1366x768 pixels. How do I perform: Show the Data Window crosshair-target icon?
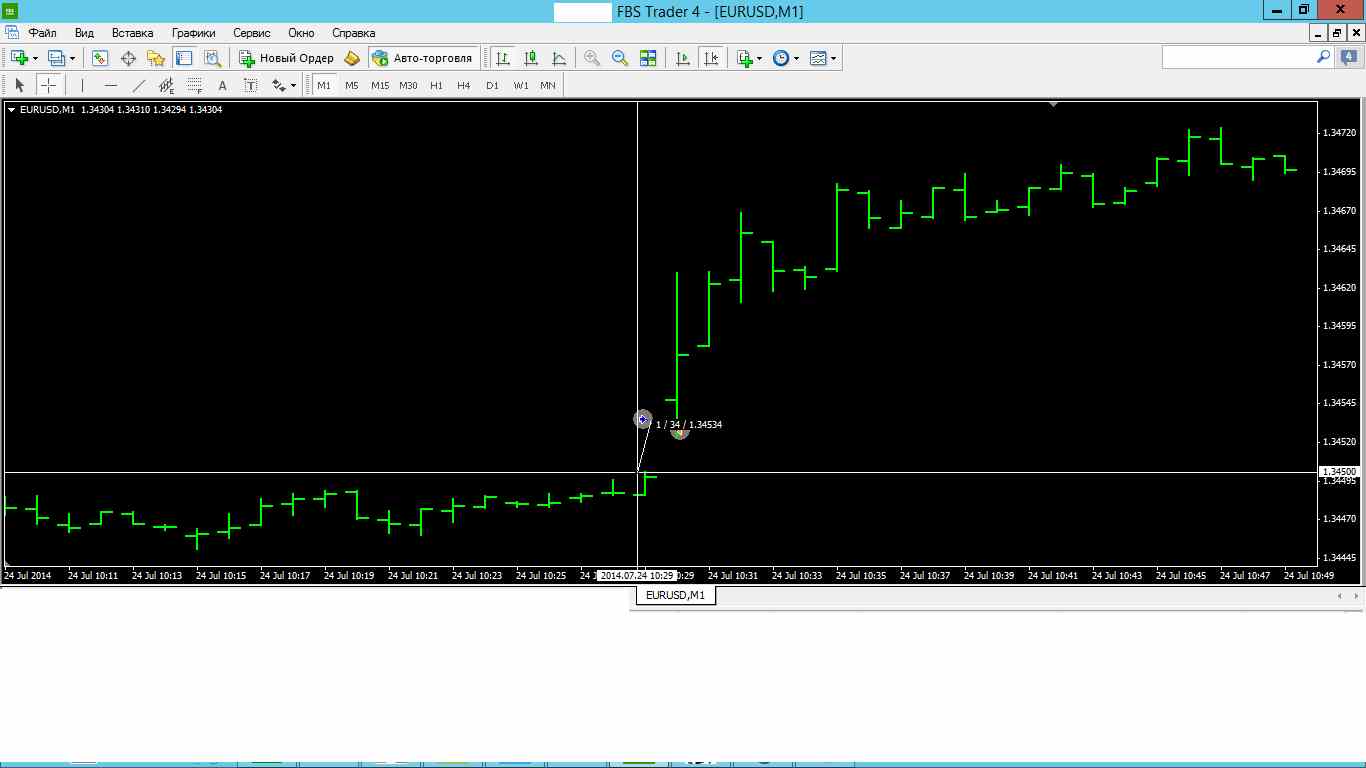128,58
